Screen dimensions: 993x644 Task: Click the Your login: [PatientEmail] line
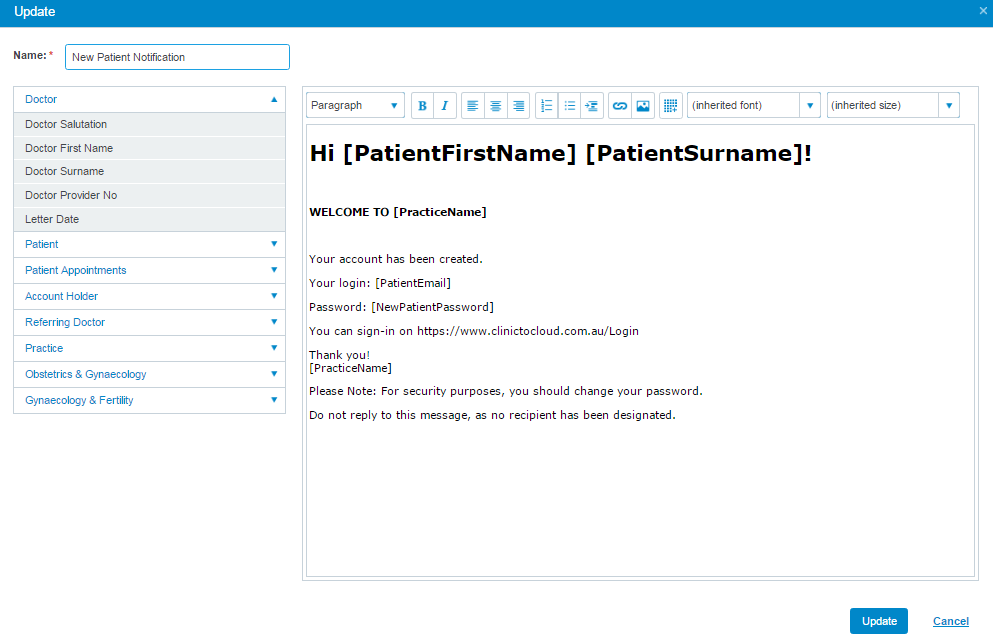380,283
